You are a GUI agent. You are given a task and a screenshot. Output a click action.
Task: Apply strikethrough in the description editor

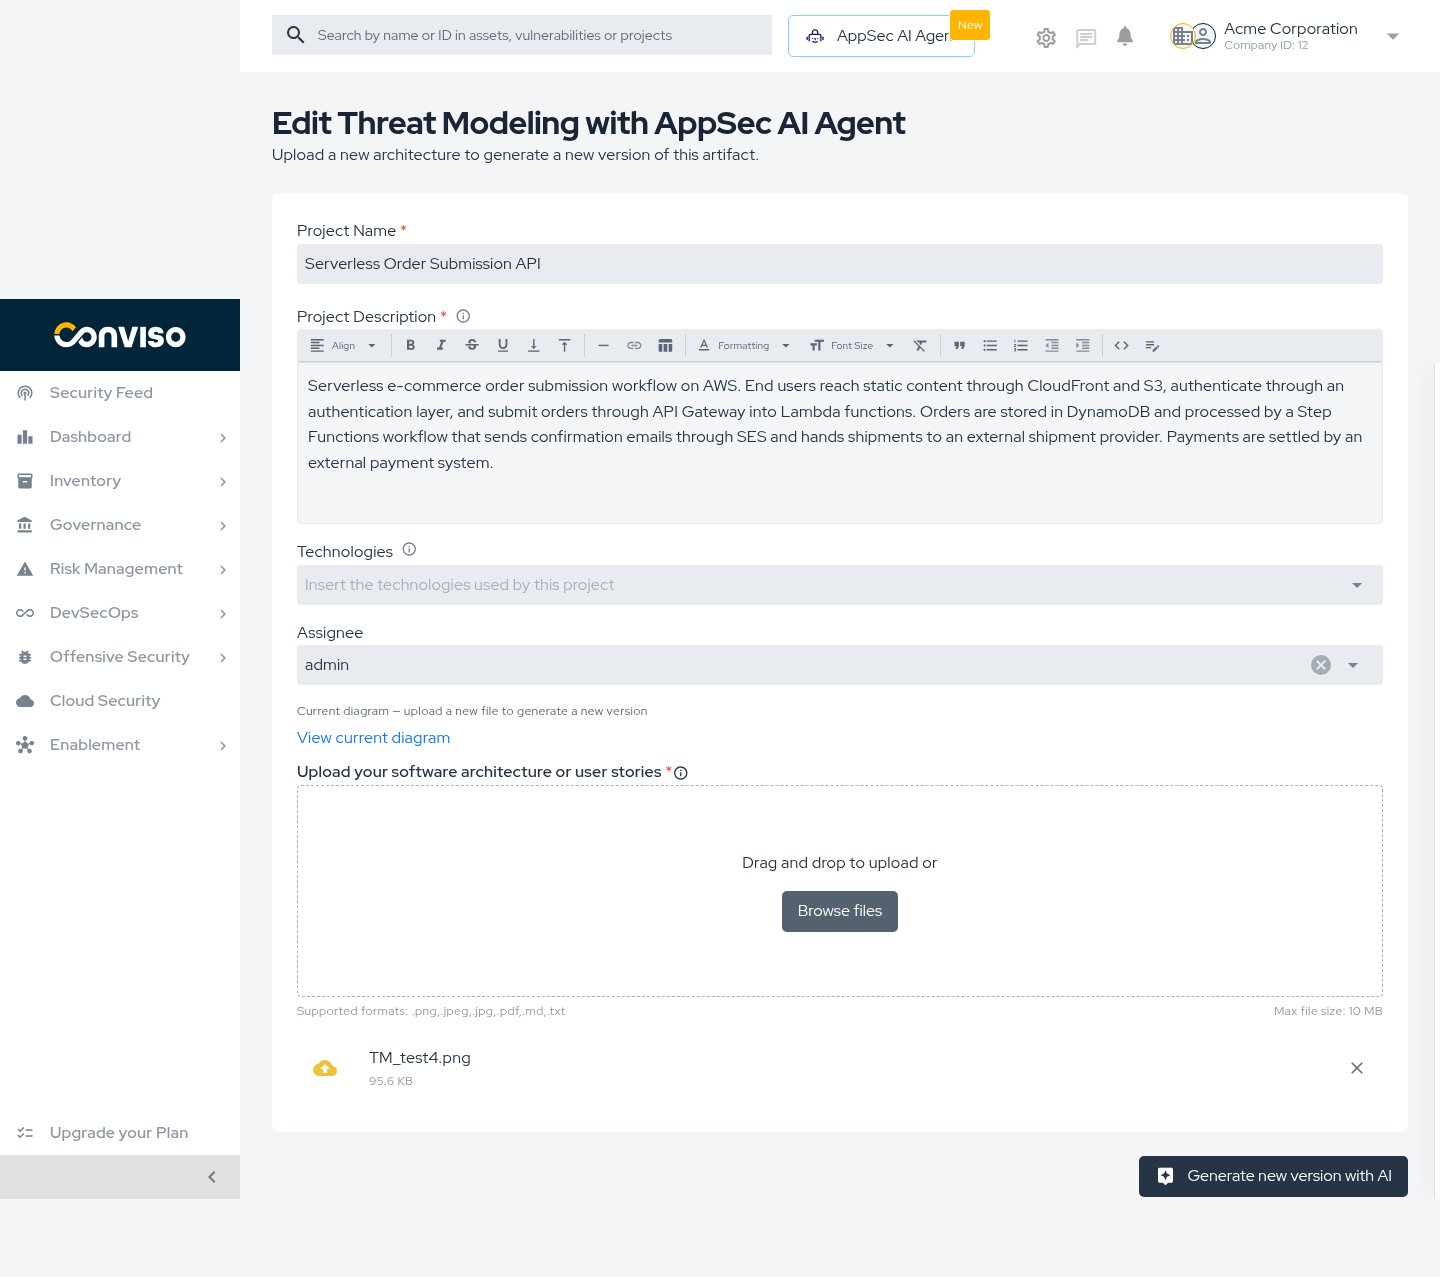(472, 346)
